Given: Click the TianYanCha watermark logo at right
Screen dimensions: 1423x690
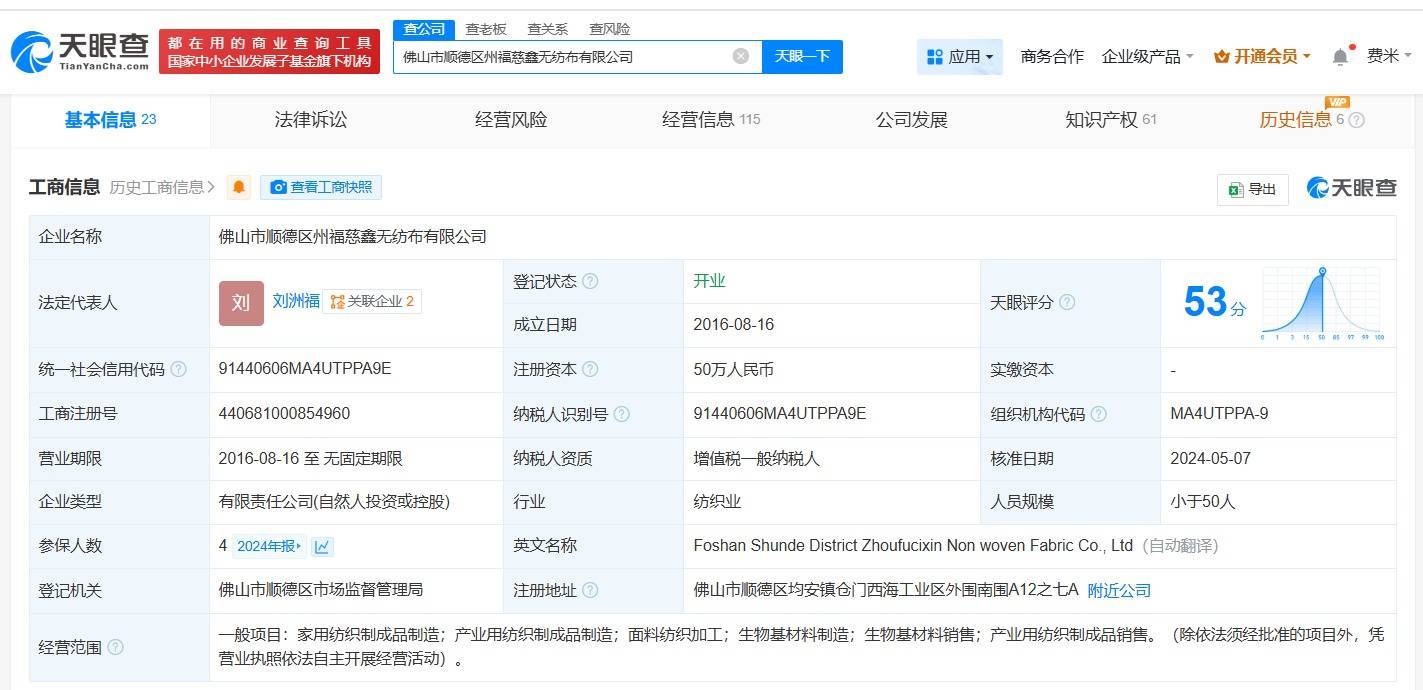Looking at the screenshot, I should point(1351,188).
